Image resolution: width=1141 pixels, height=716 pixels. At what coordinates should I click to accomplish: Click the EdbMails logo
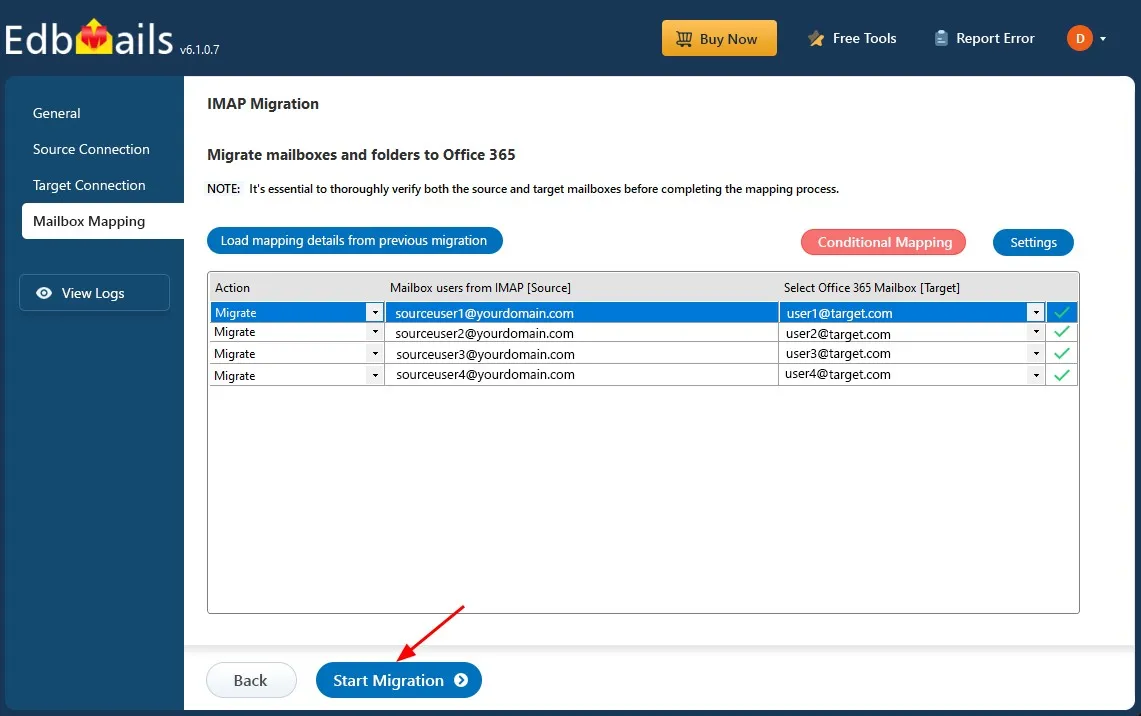point(89,38)
